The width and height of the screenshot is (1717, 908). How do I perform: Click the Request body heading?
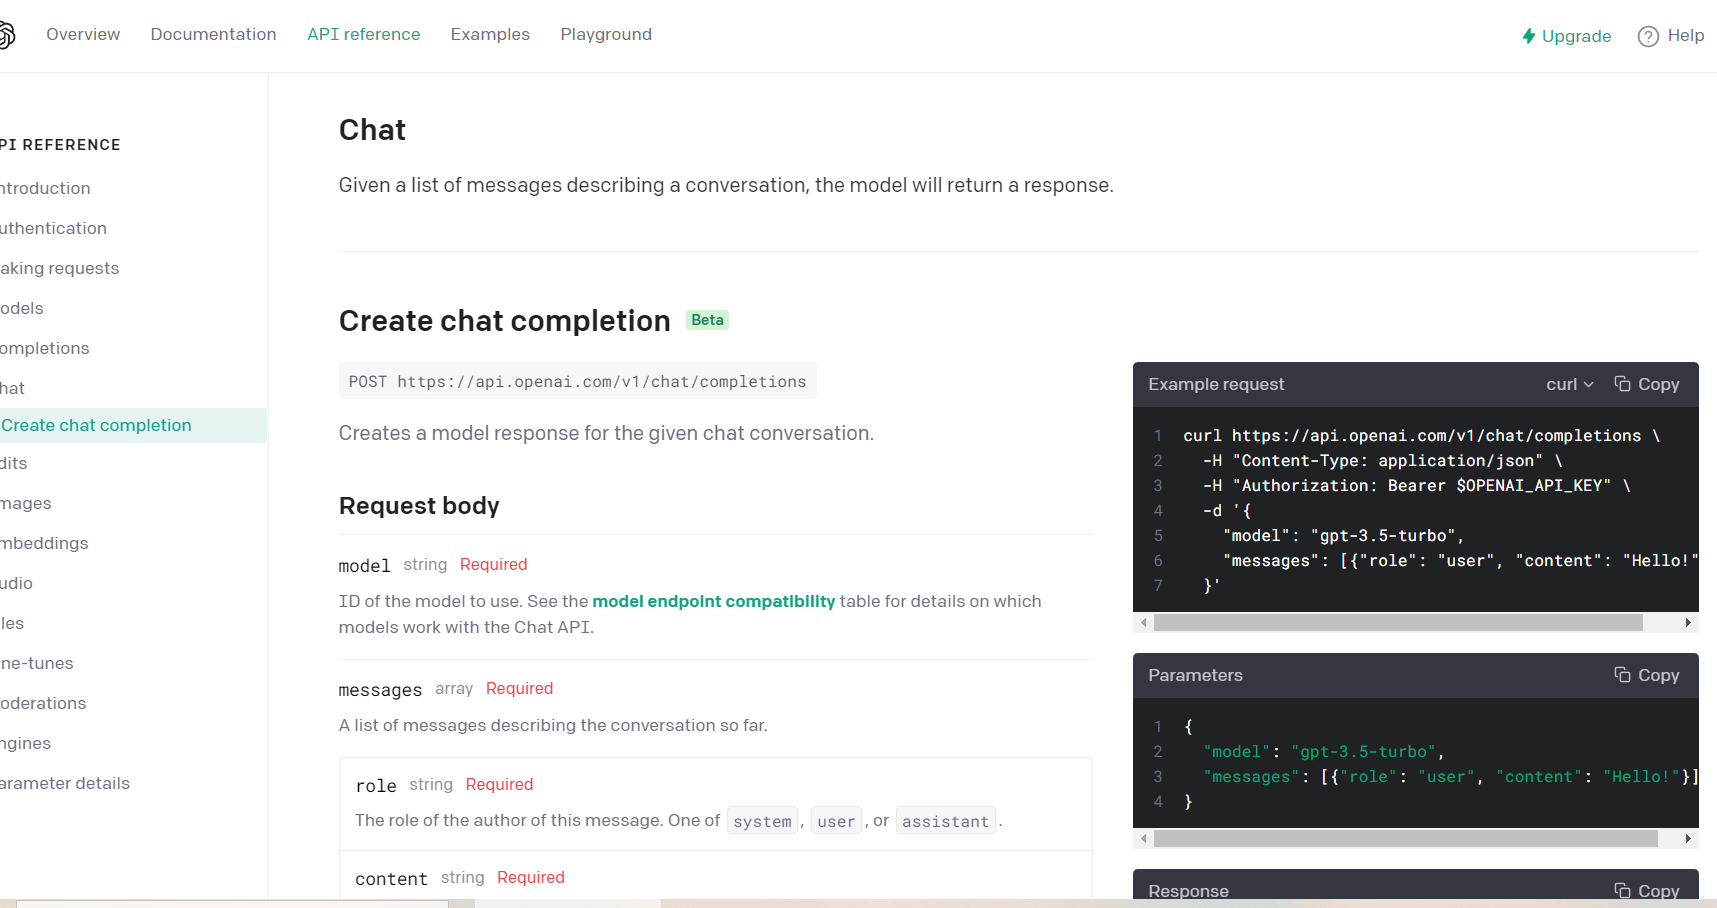click(419, 506)
